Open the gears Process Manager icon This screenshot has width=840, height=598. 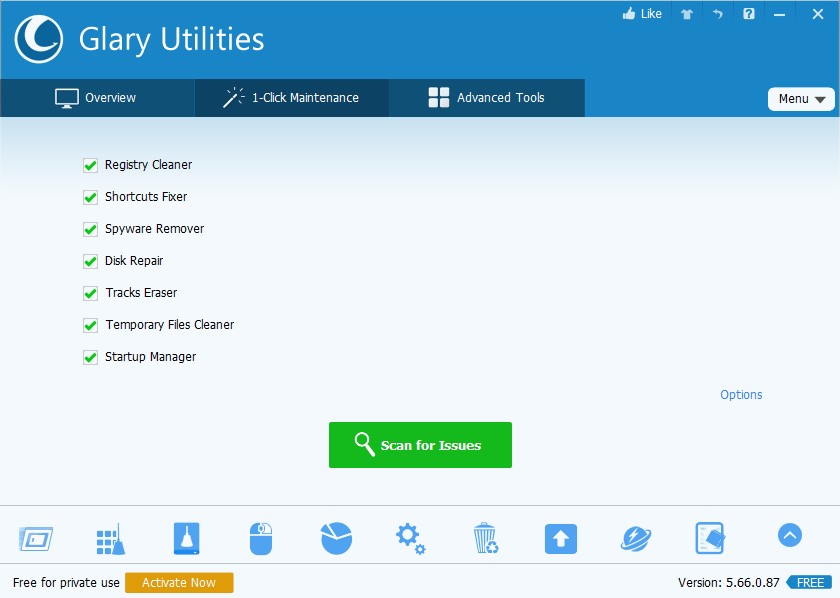(410, 539)
